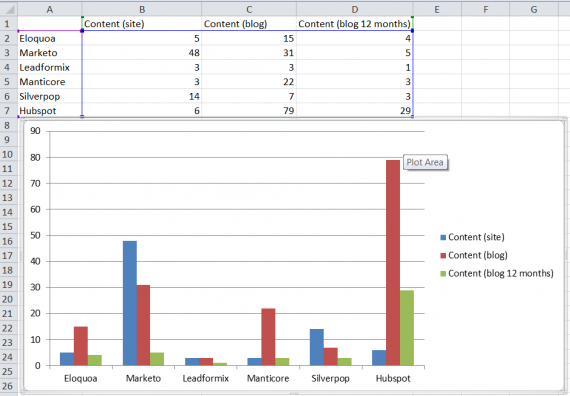Select row 1 header
This screenshot has width=570, height=396.
tap(8, 24)
